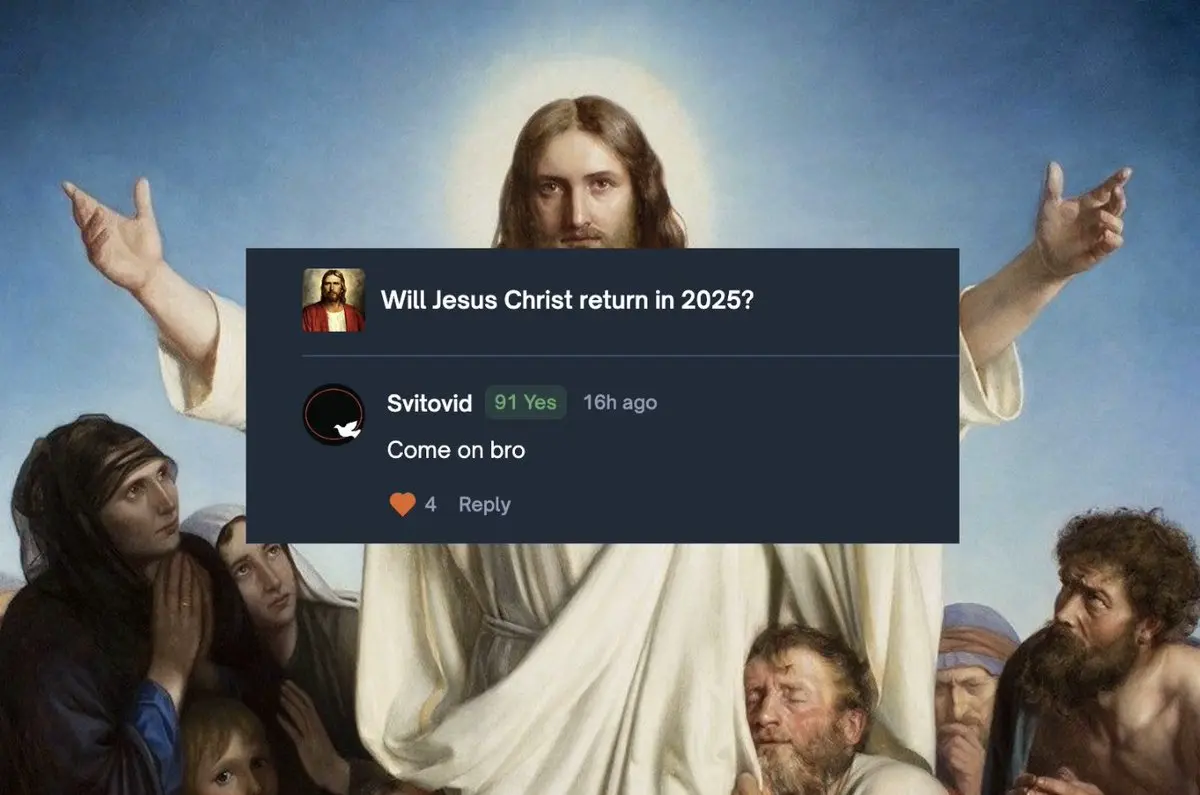Open the Svitovid username profile
The width and height of the screenshot is (1200, 795).
point(429,403)
